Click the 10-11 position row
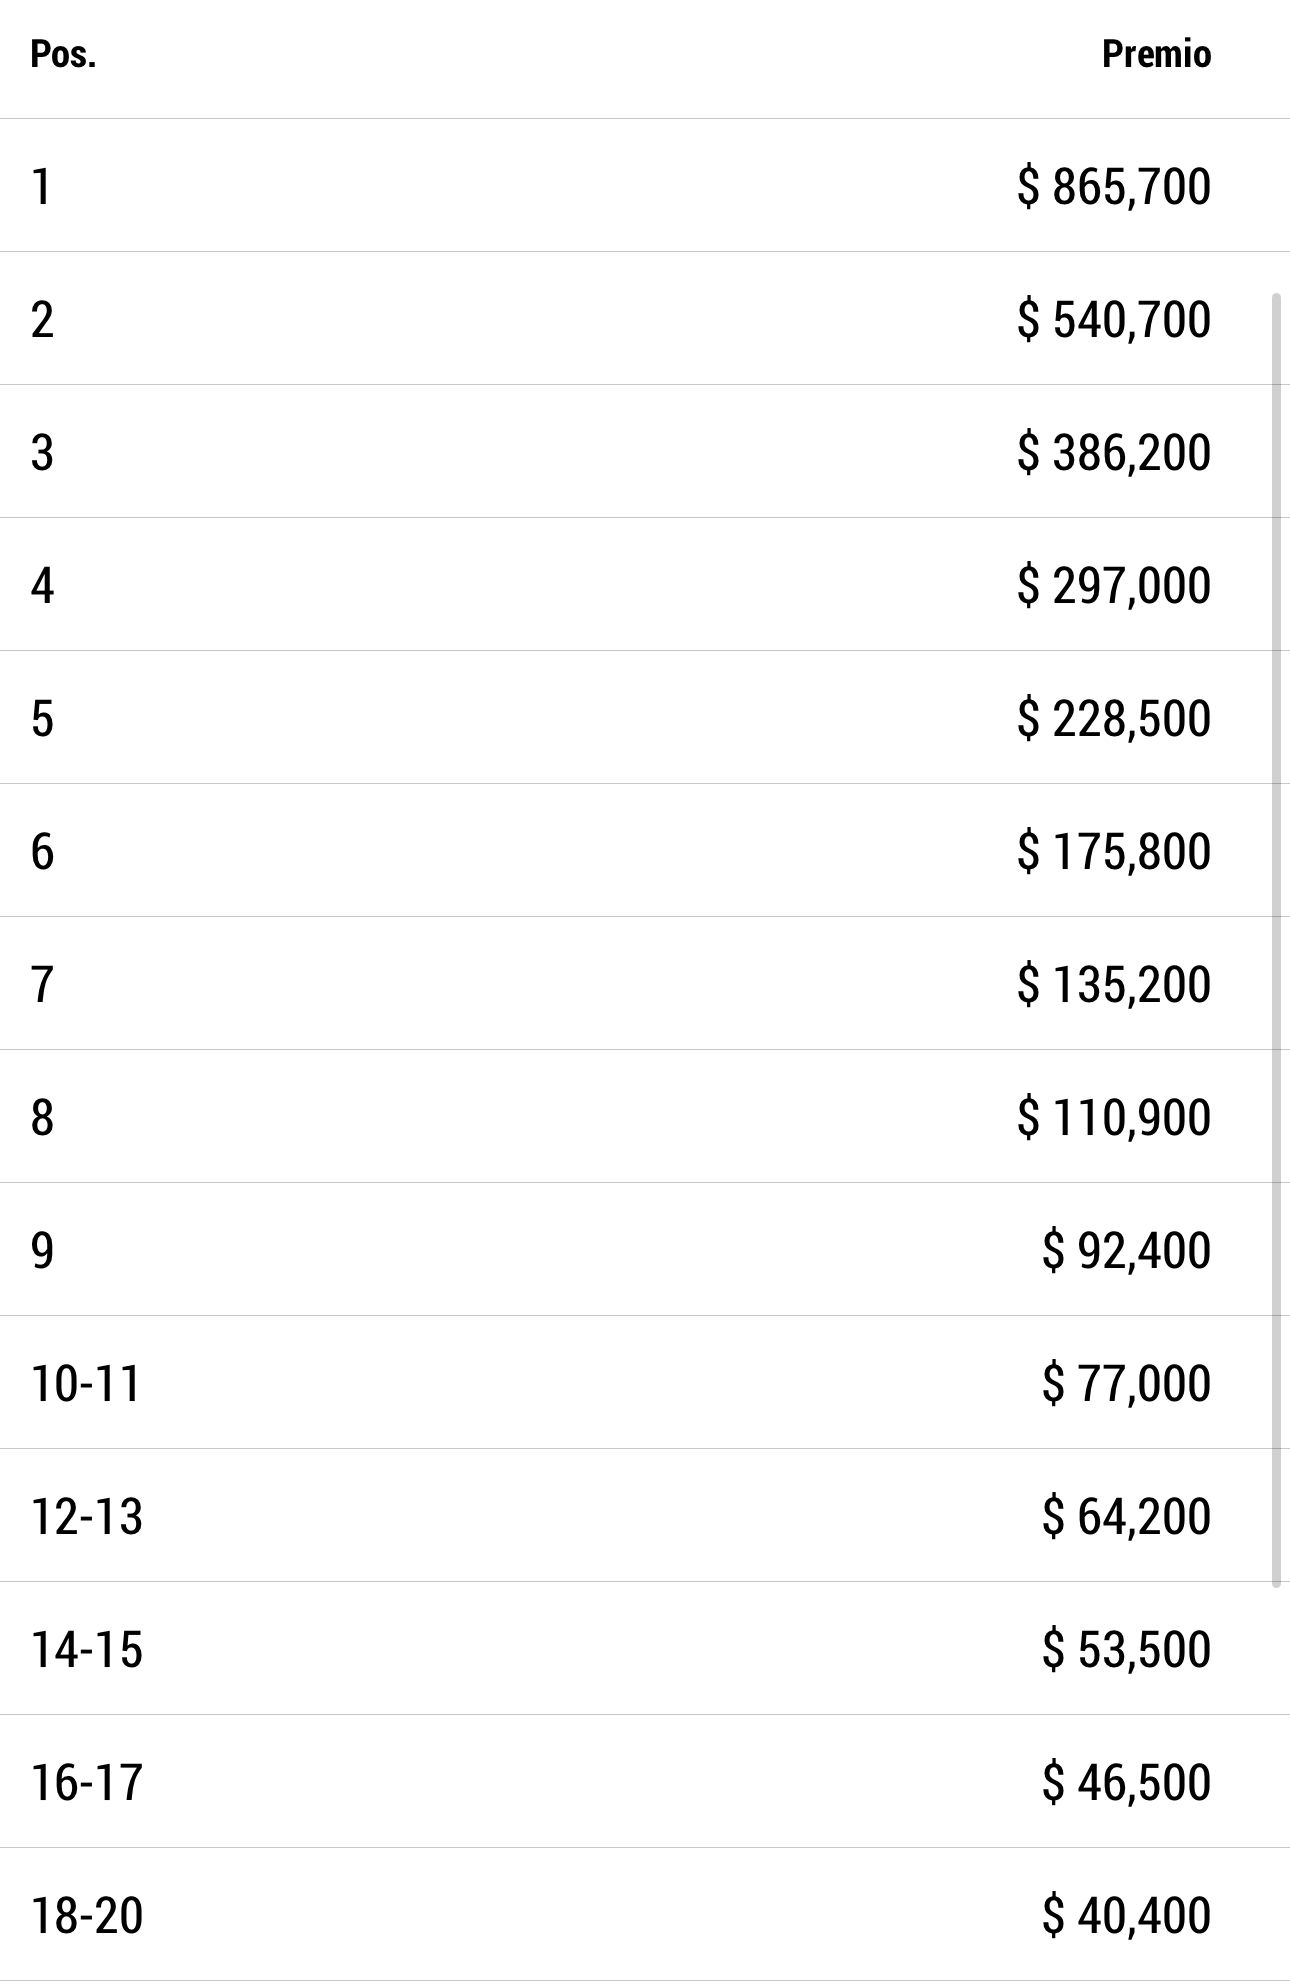 click(645, 1383)
